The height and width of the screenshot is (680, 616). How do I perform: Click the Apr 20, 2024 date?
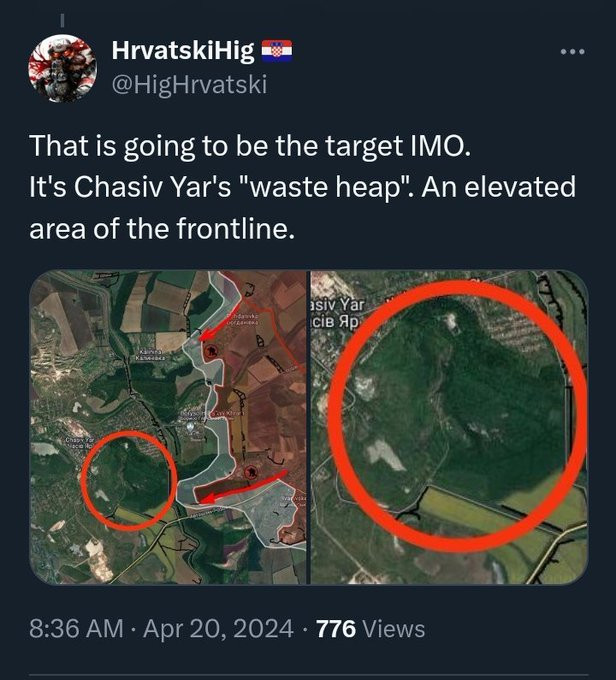pos(218,629)
